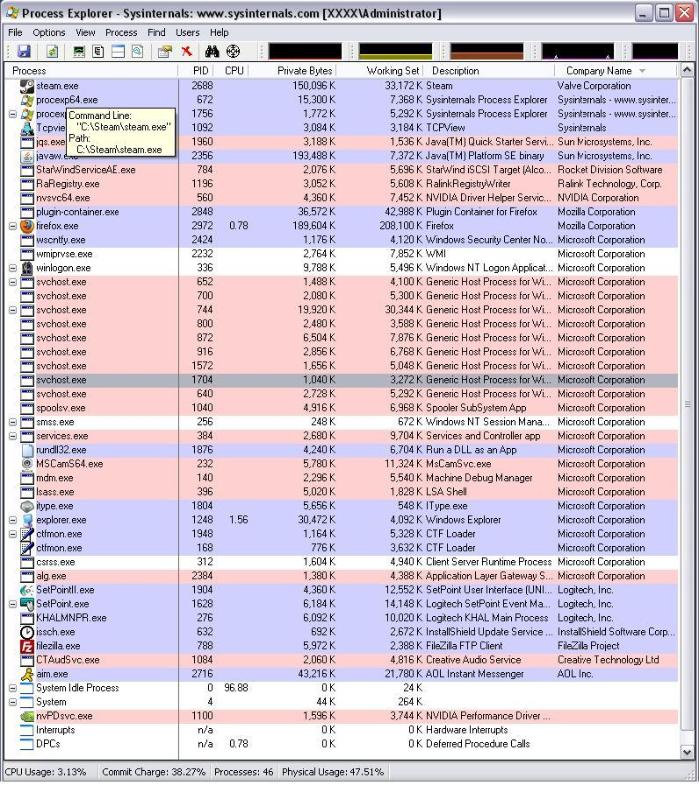Click the Sort by Description column header
Screen dimensions: 699x792
pyautogui.click(x=489, y=71)
